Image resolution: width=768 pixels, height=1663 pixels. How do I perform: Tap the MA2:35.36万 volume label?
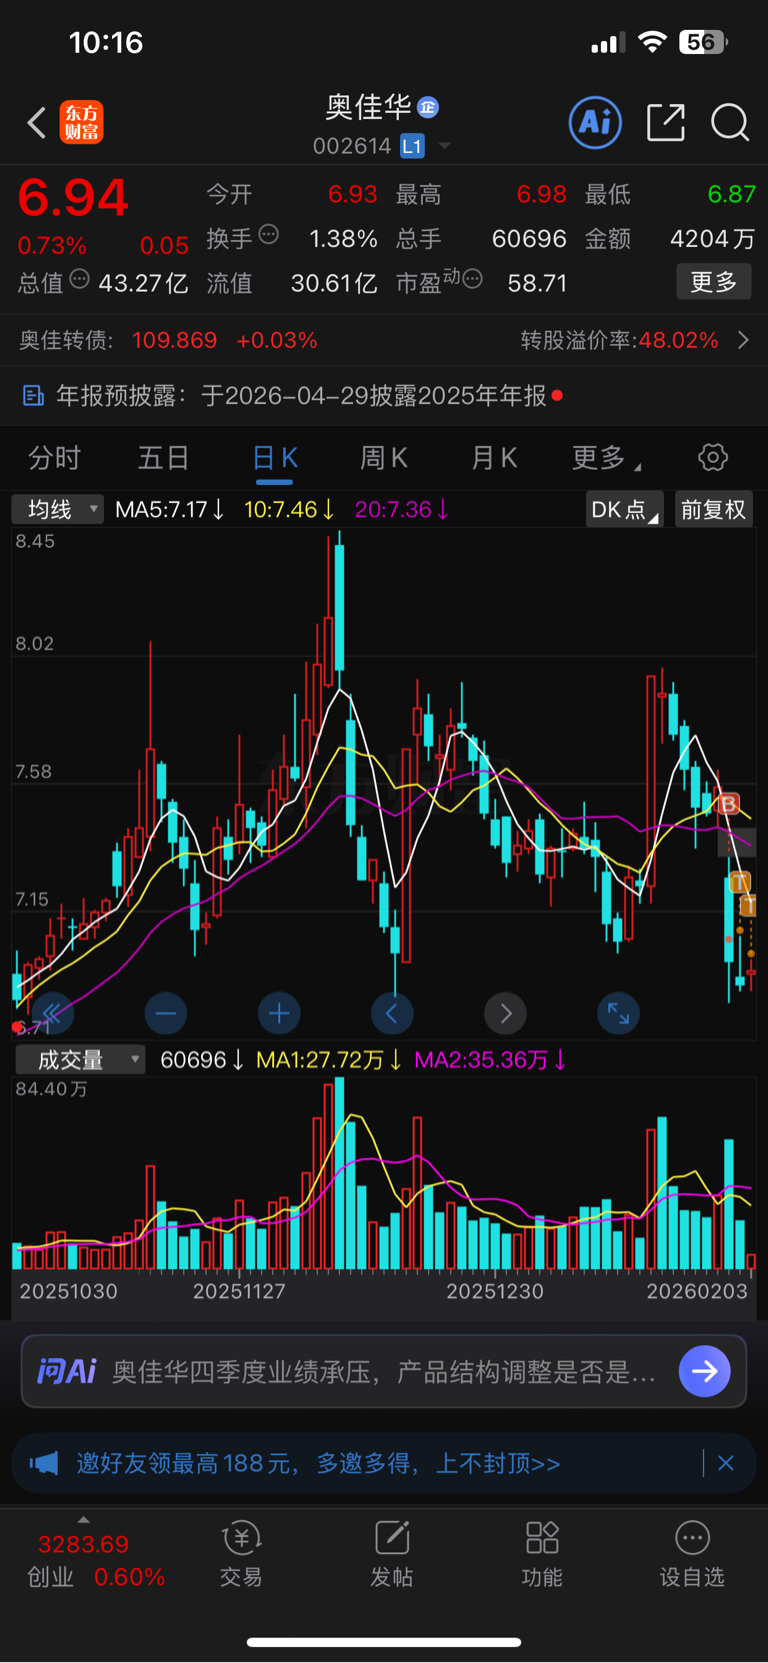point(490,1060)
